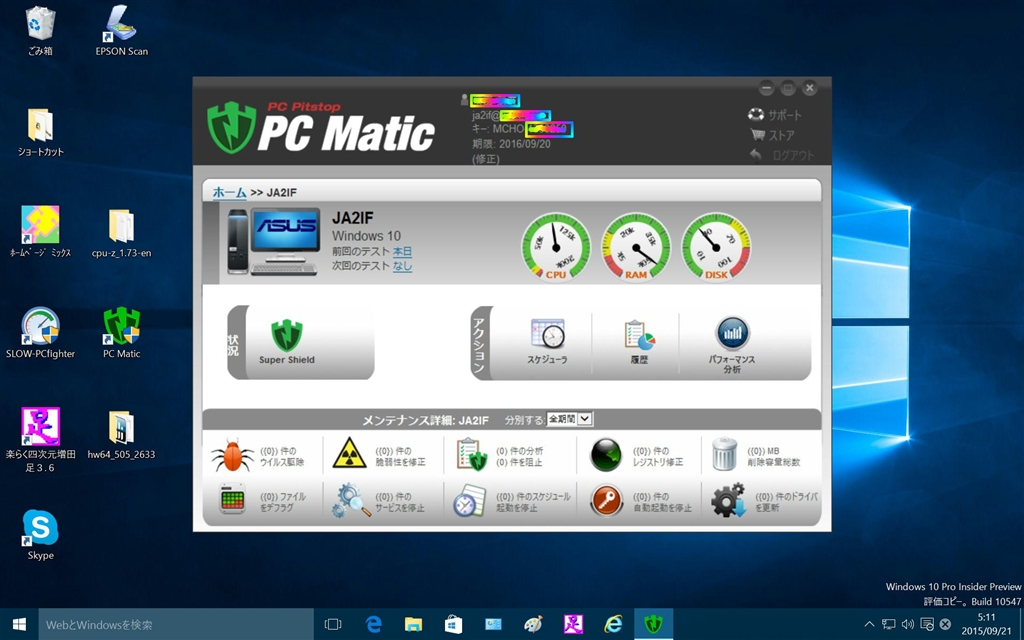Select the SLOW-PCfighter desktop icon

click(x=40, y=333)
